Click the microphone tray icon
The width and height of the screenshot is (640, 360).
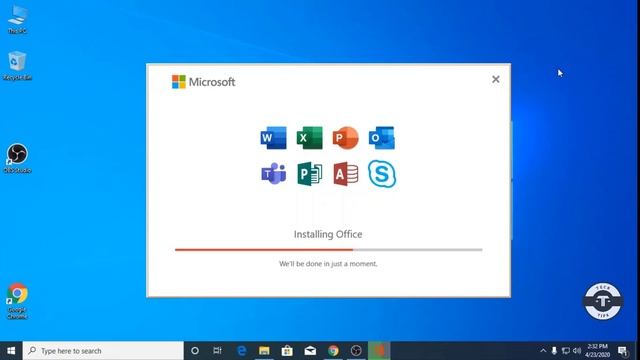tap(554, 351)
